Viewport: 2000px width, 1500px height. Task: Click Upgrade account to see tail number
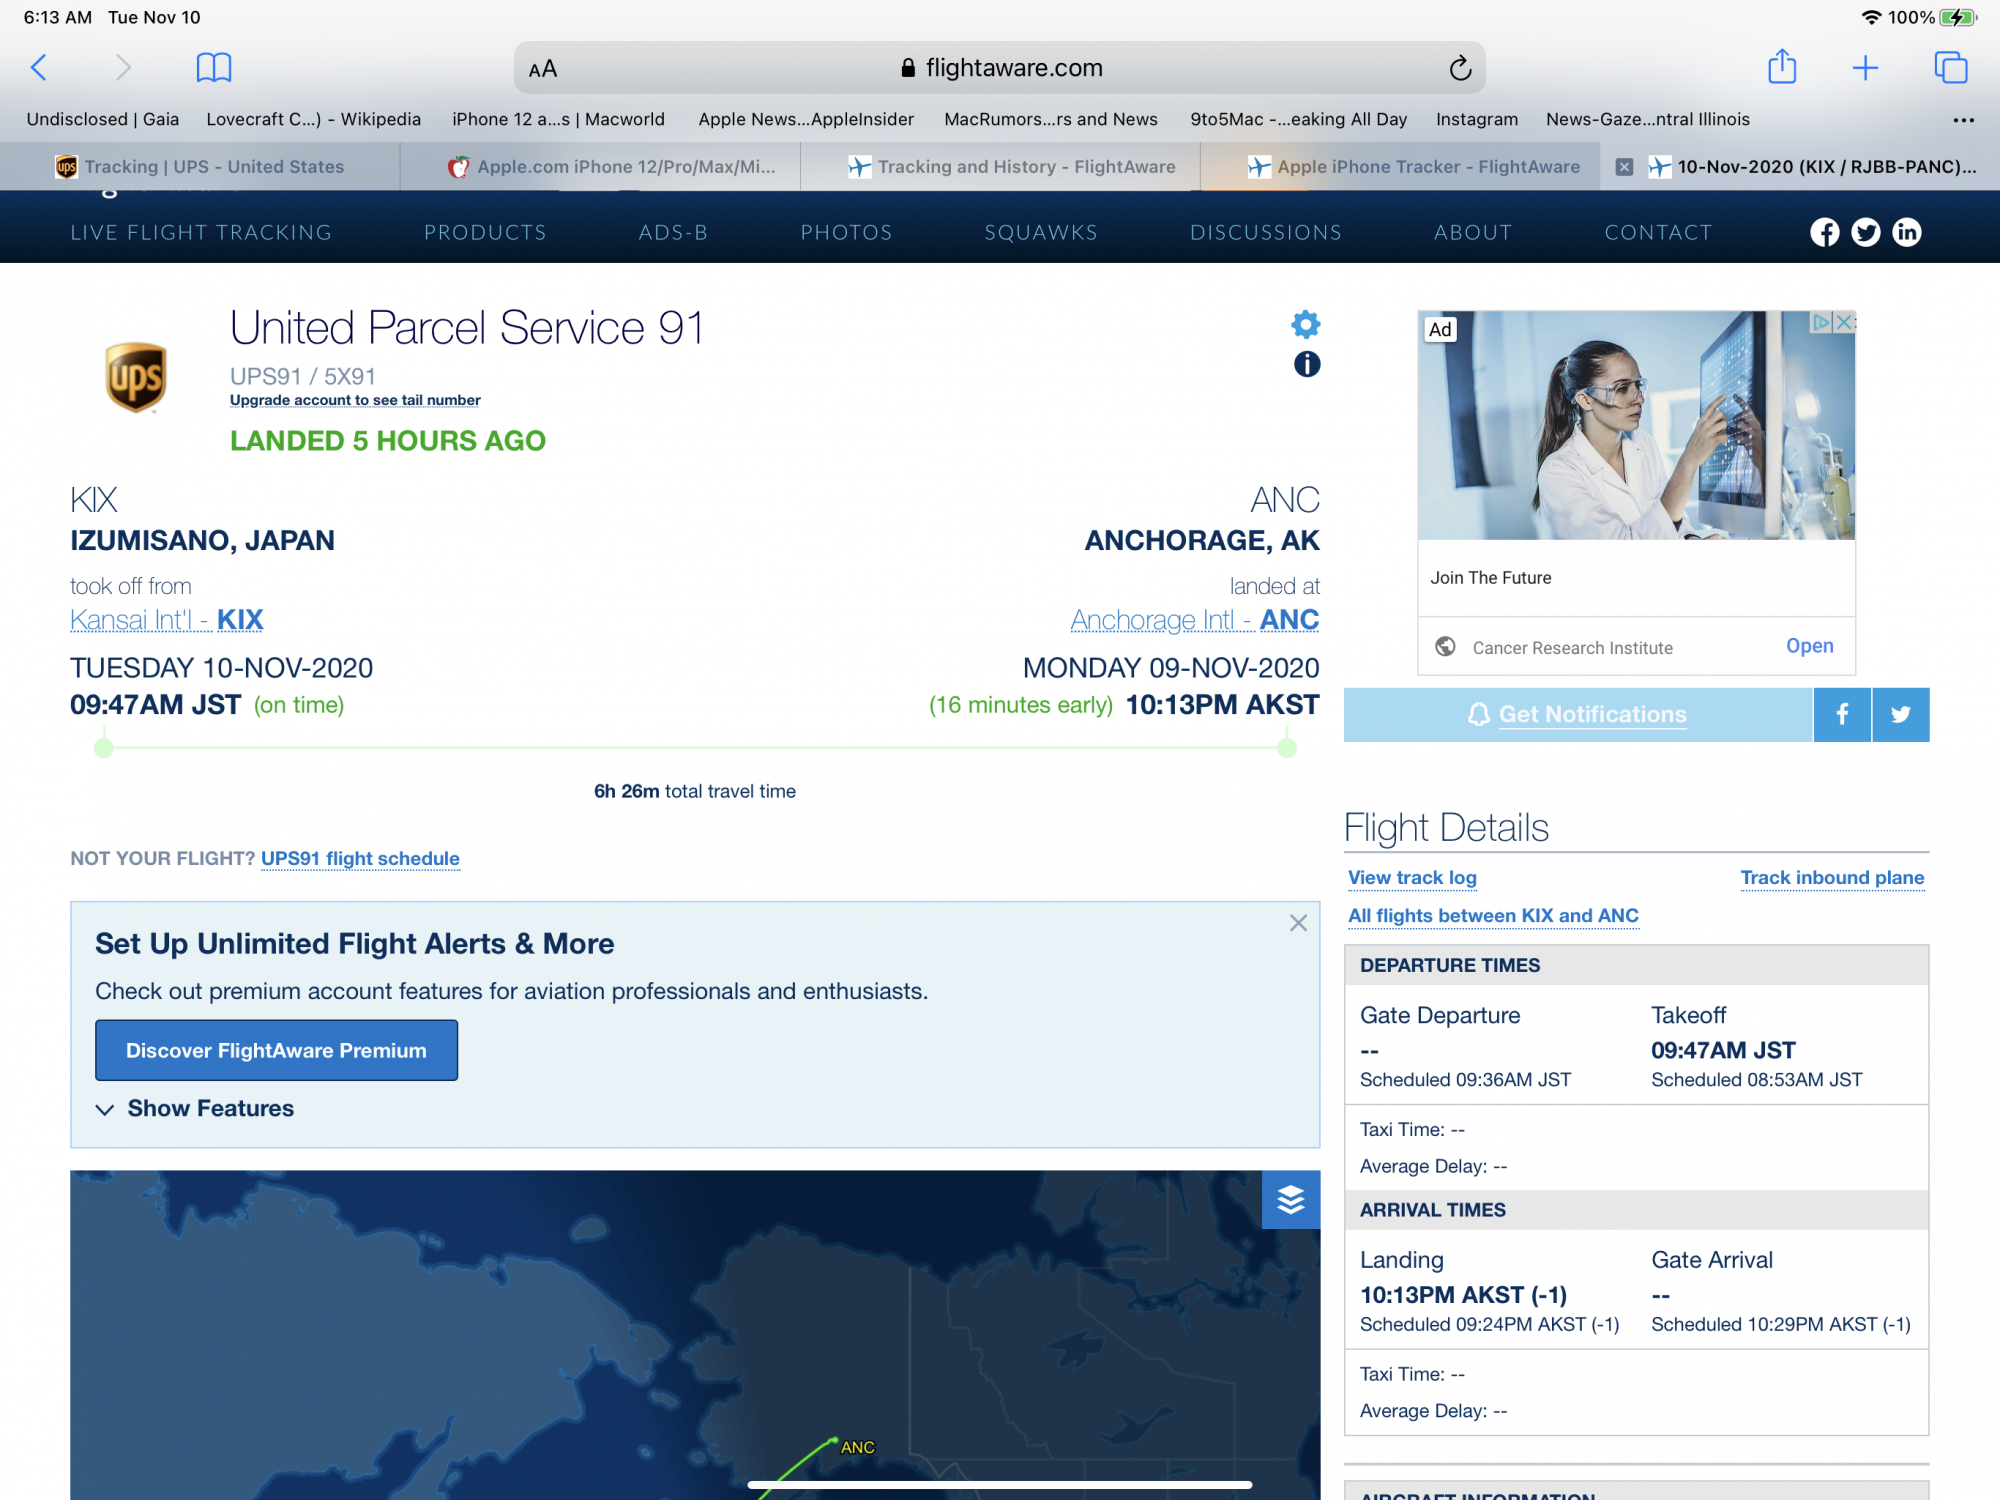click(x=355, y=400)
